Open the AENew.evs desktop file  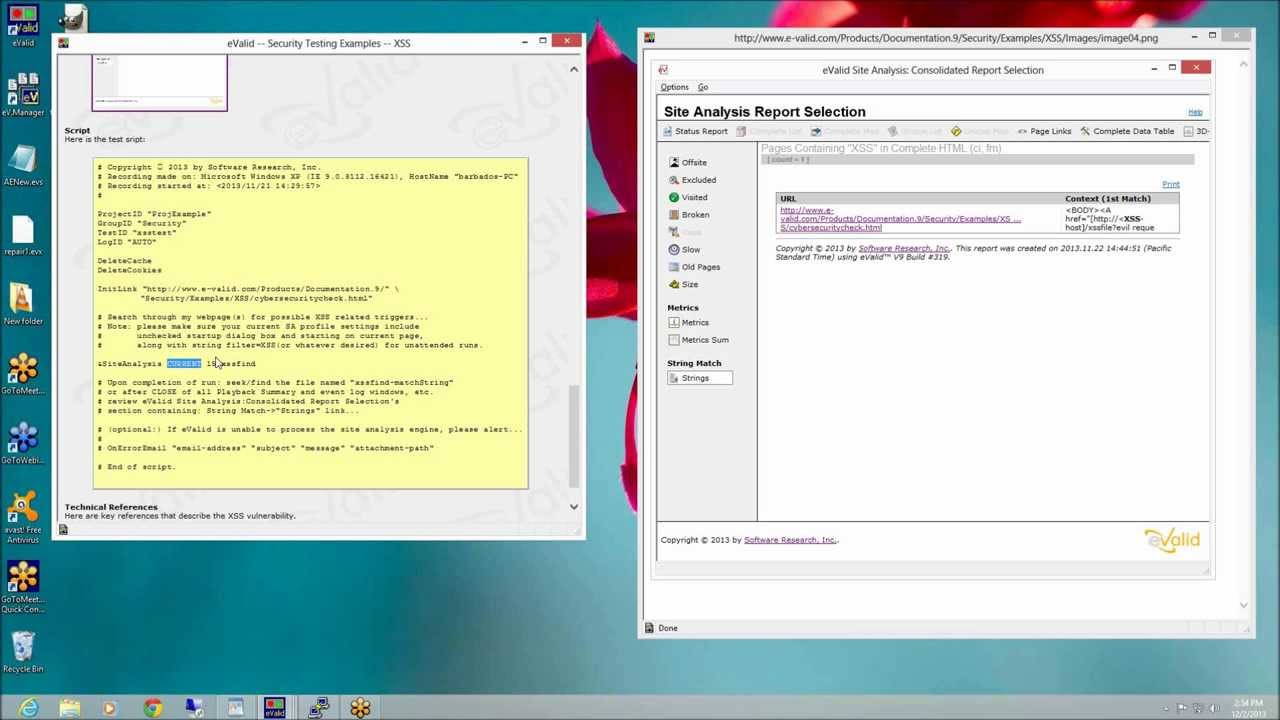[23, 165]
